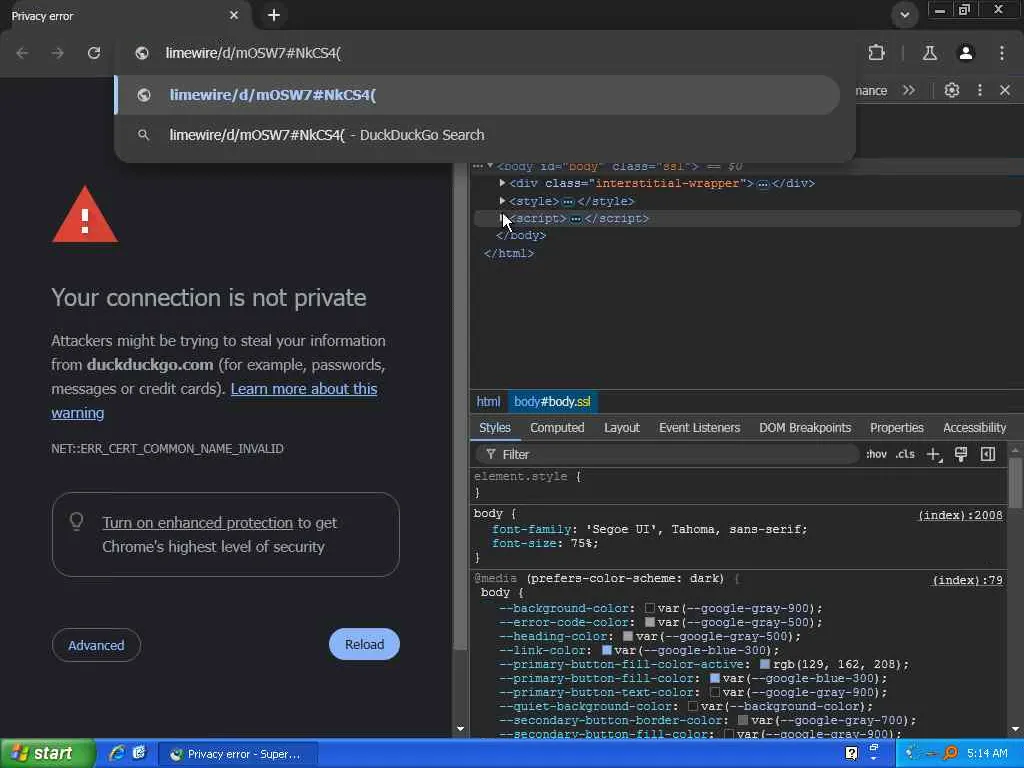Open a new tab with the plus button

coord(274,15)
